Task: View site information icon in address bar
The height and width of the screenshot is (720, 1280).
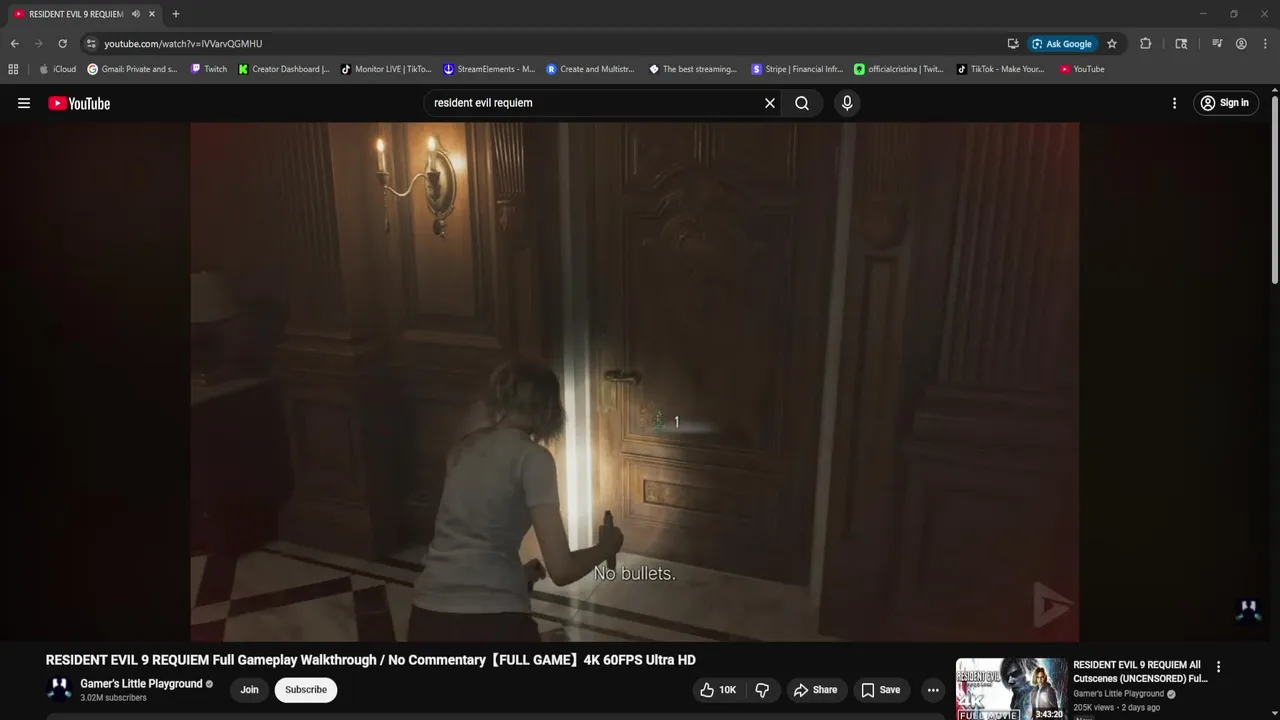Action: click(x=91, y=44)
